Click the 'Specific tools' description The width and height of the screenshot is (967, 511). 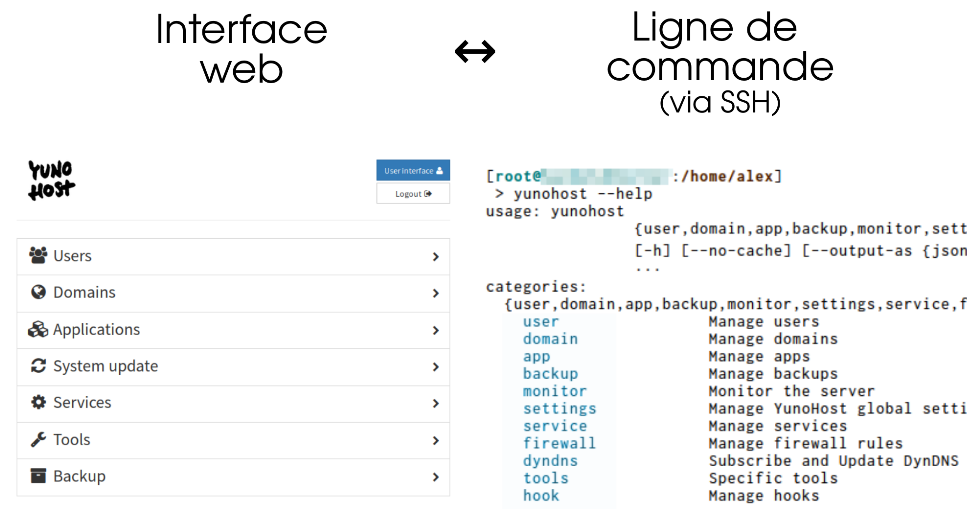click(773, 478)
